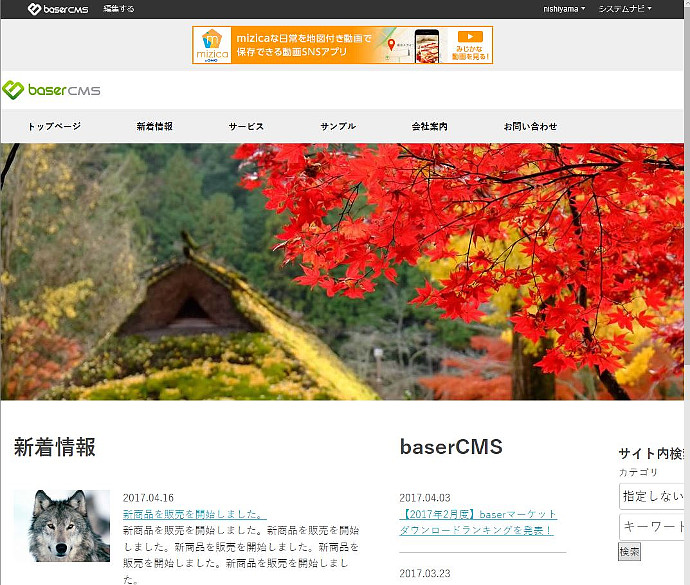Screen dimensions: 690x585
Task: Select the サービス navigation item
Action: [246, 127]
